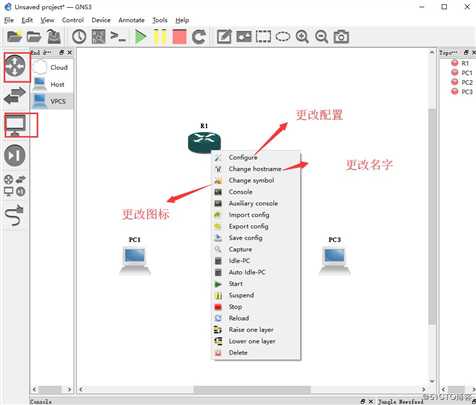Click the Add a note icon
Screen dimensions: 476x405
point(224,37)
